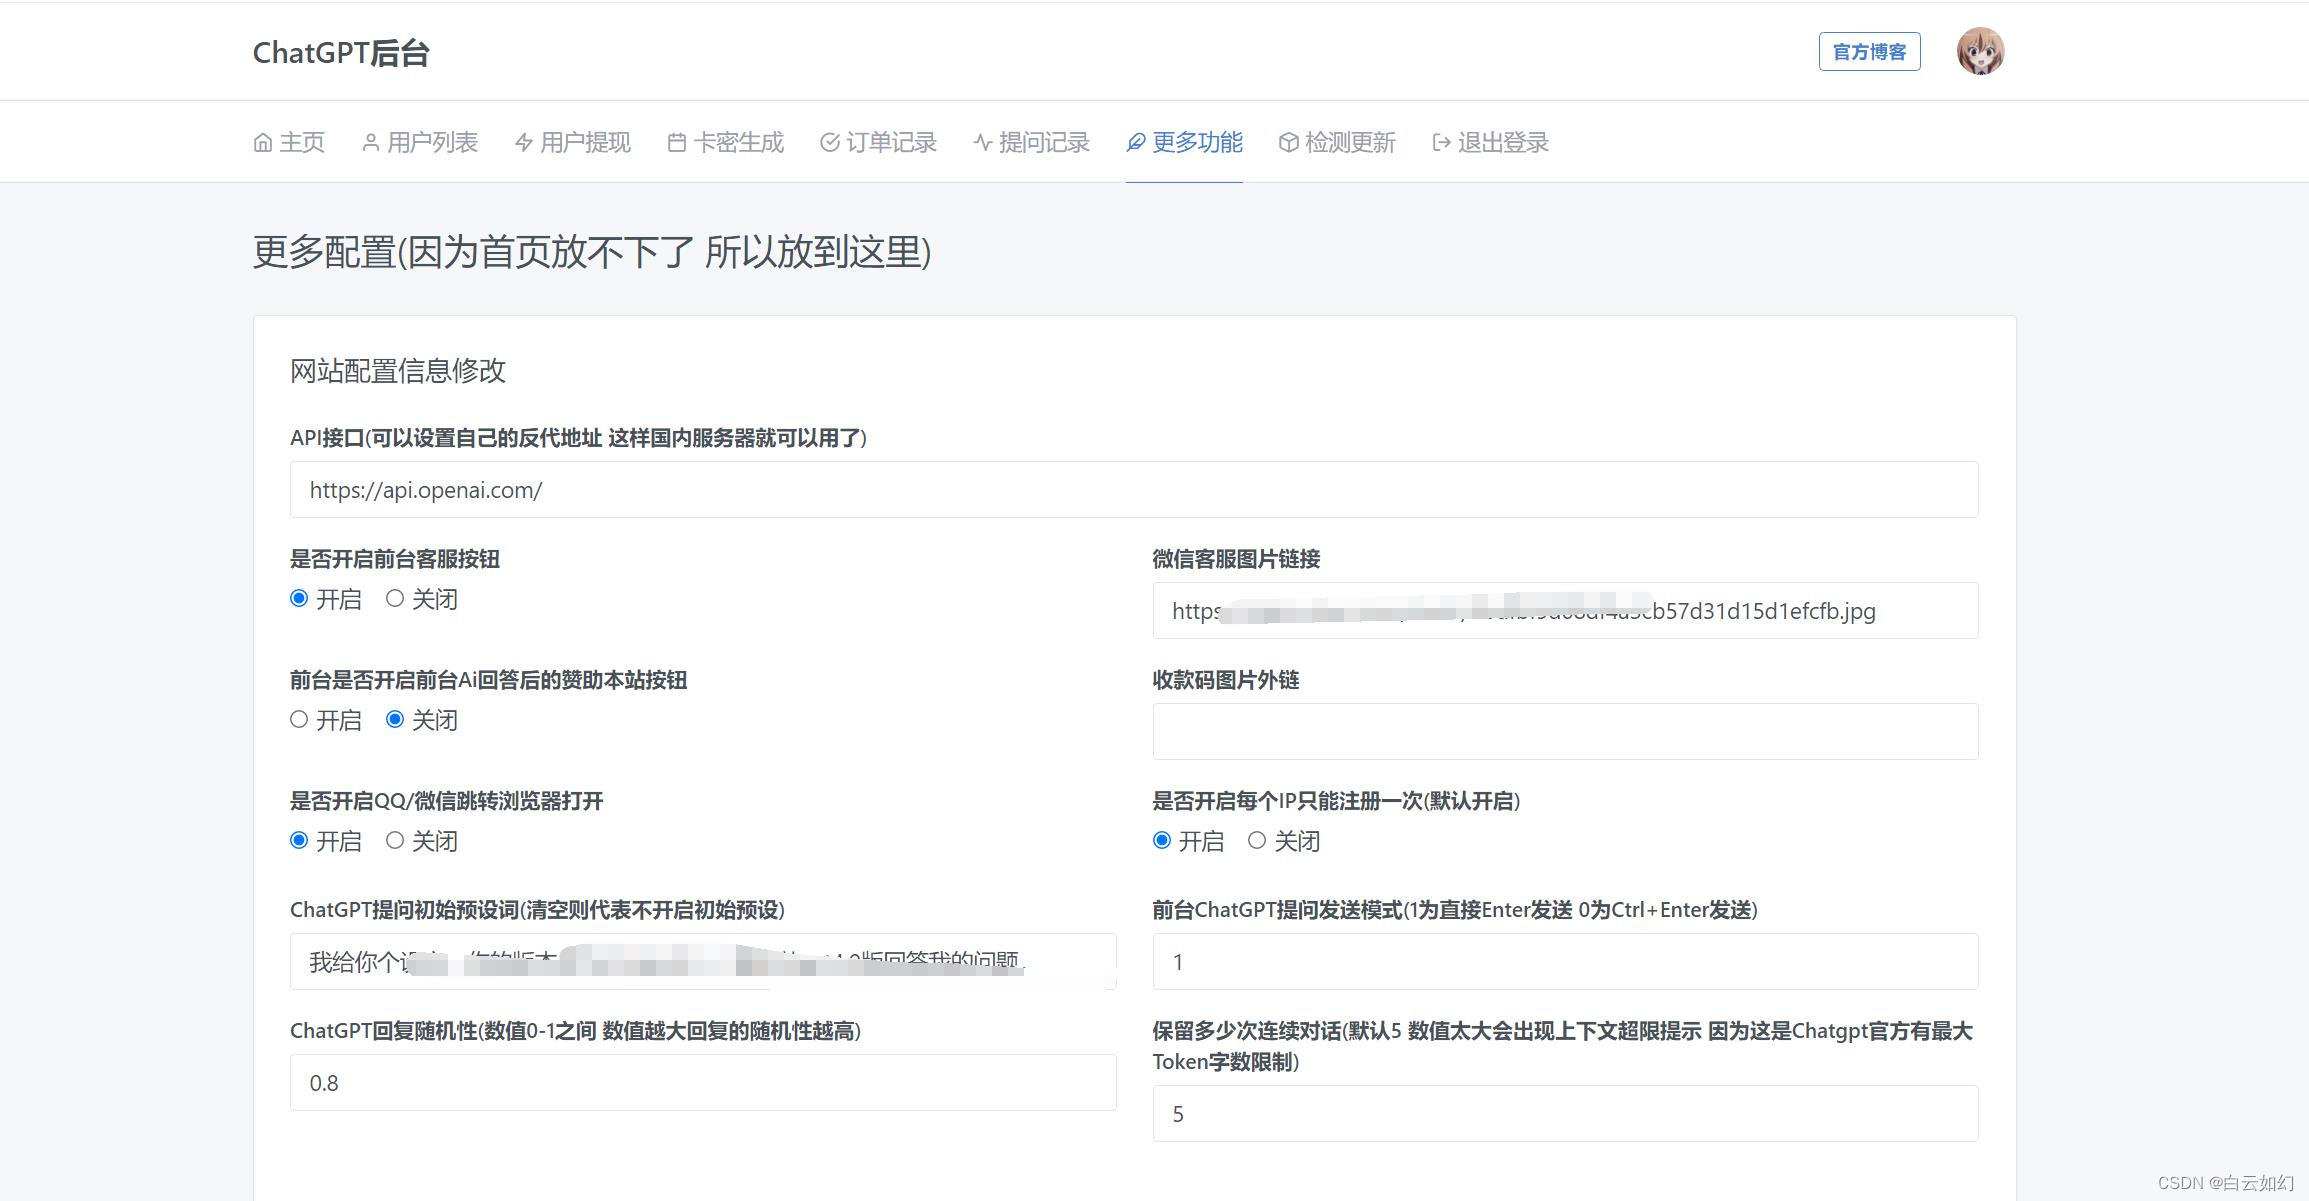Click the 保留连续对话 input showing 5
2309x1201 pixels.
[x=1565, y=1114]
